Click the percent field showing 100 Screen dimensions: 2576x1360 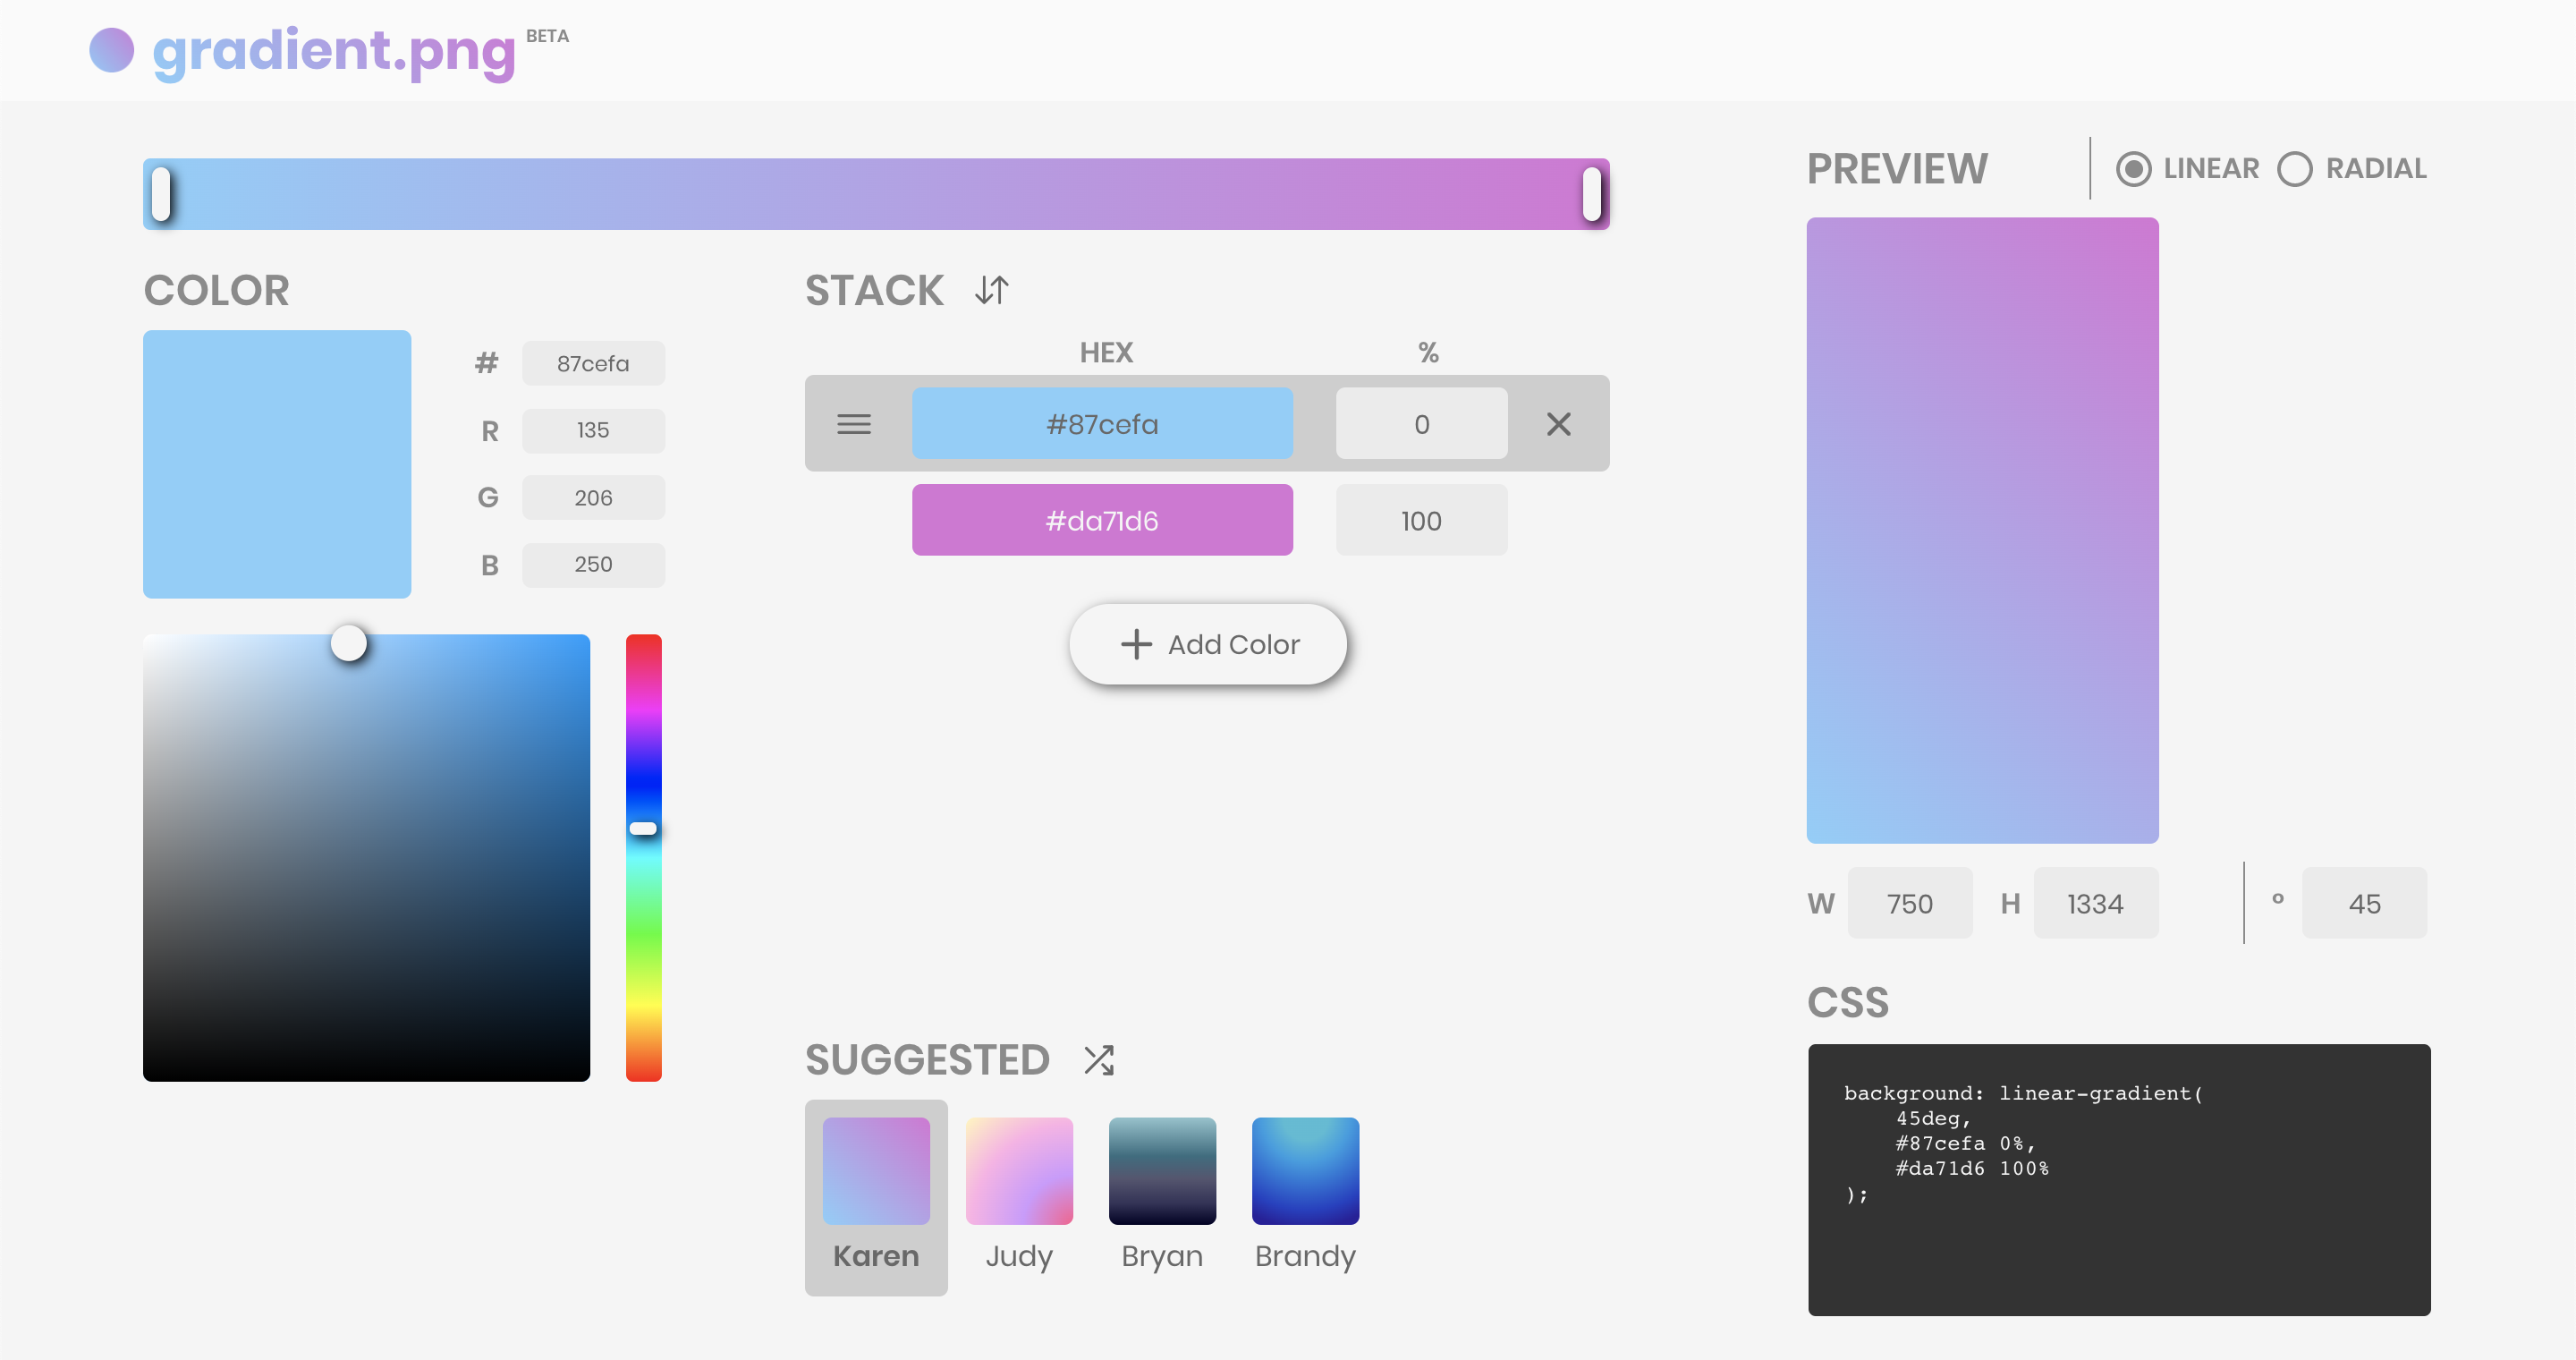(1420, 520)
